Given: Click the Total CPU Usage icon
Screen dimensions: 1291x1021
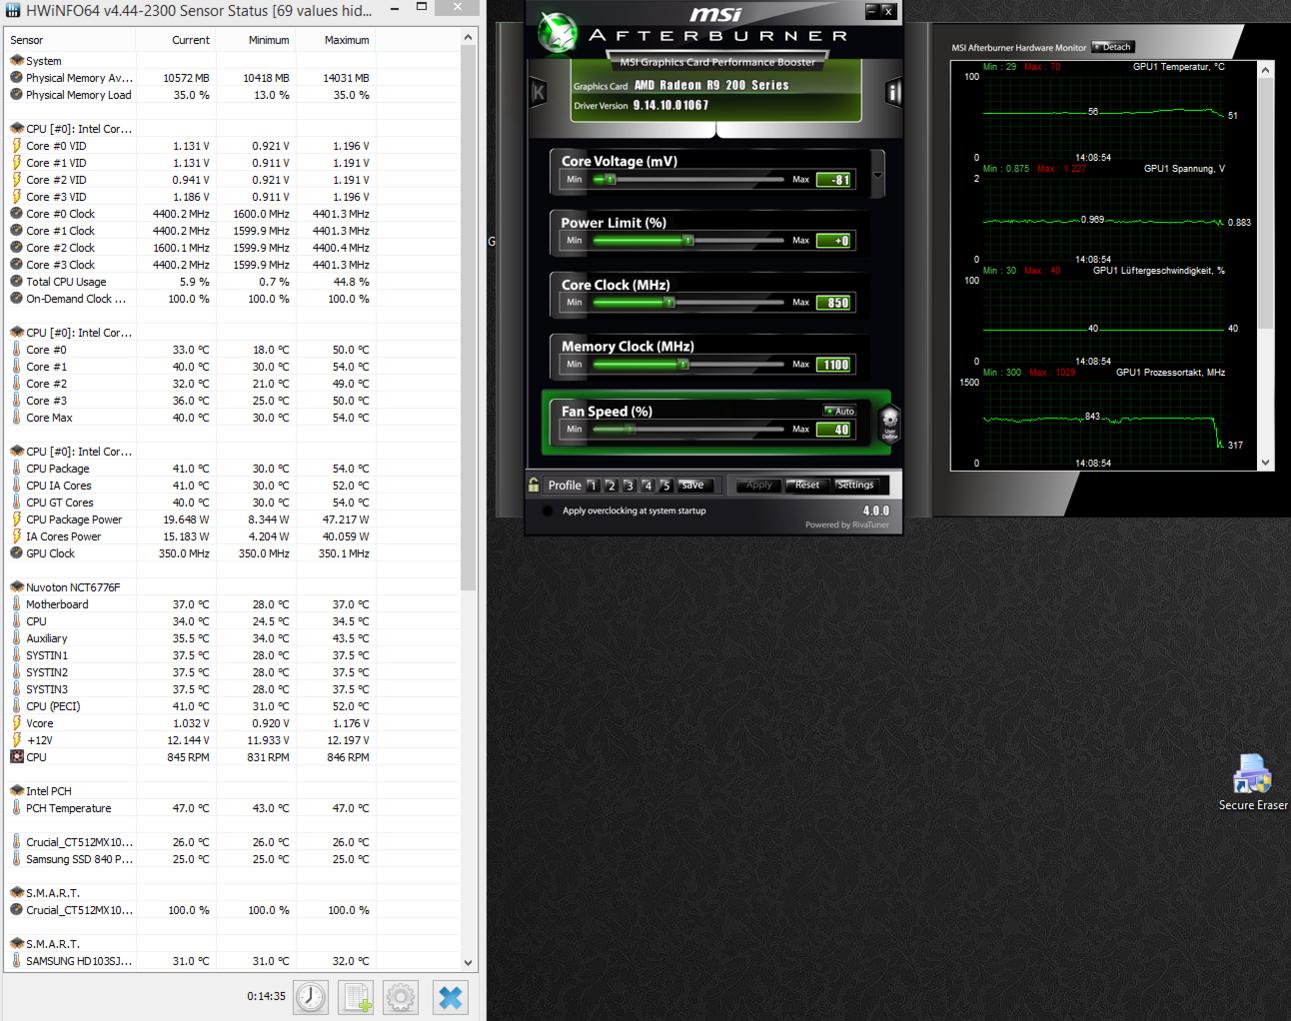Looking at the screenshot, I should (16, 282).
